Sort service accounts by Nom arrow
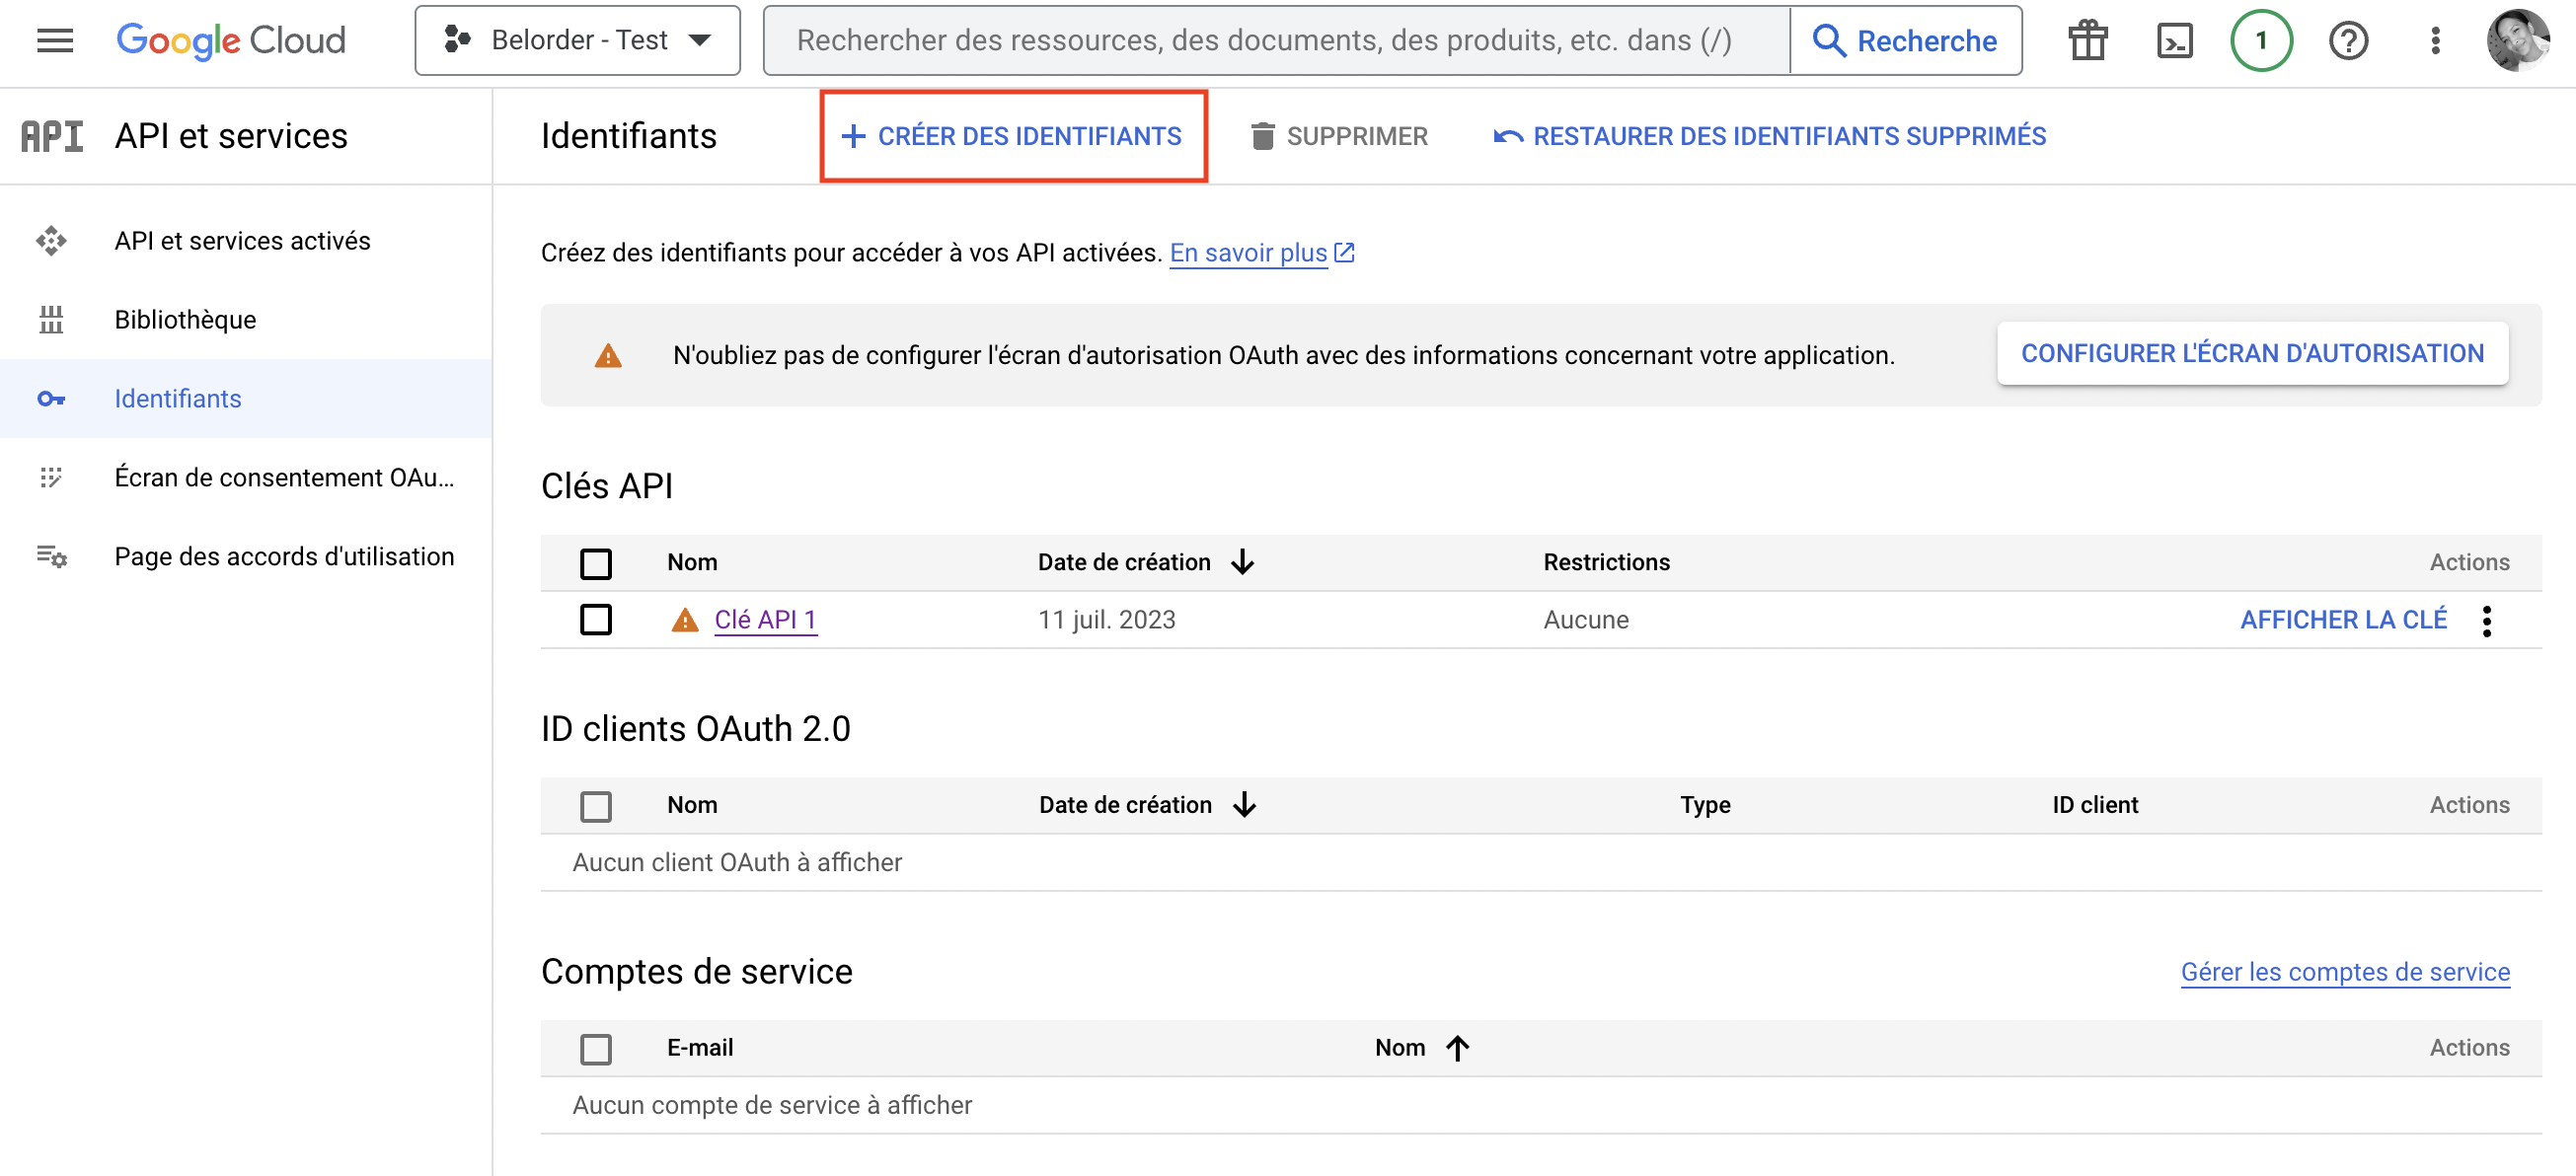Viewport: 2576px width, 1176px height. point(1458,1048)
